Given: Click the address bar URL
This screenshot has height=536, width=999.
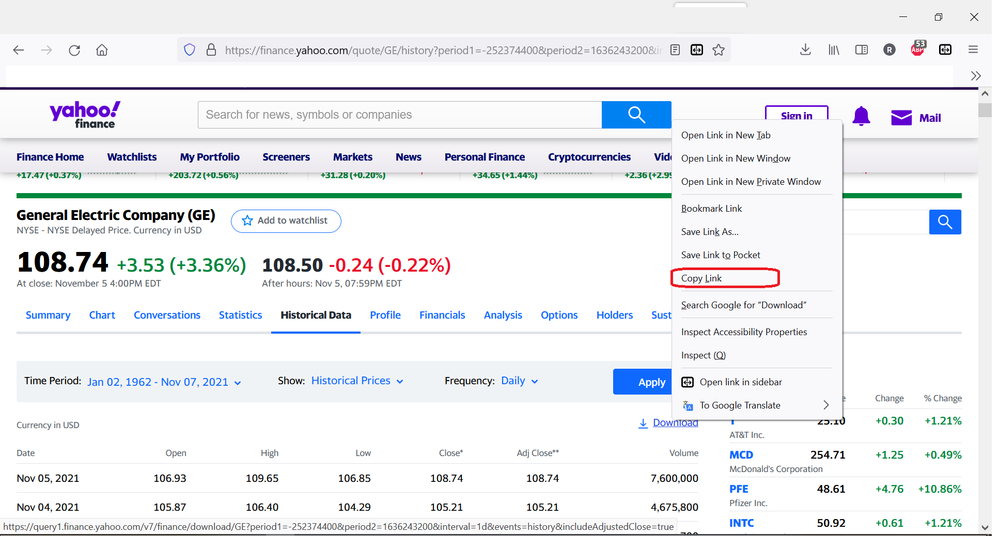Looking at the screenshot, I should [443, 50].
